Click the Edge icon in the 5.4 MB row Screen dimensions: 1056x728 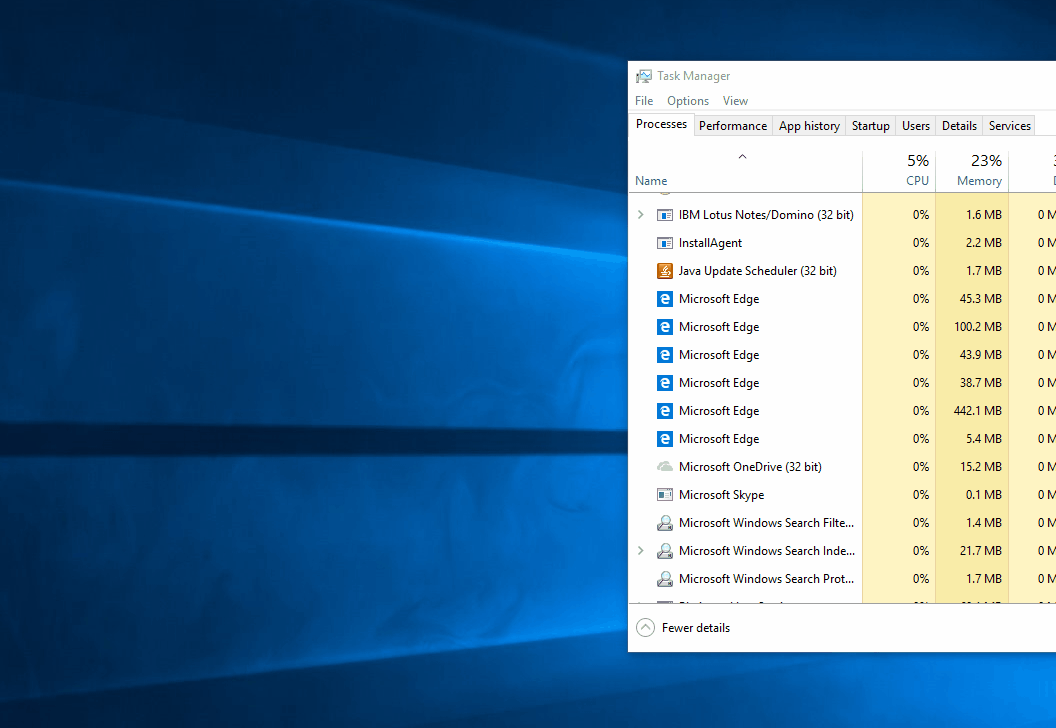665,439
